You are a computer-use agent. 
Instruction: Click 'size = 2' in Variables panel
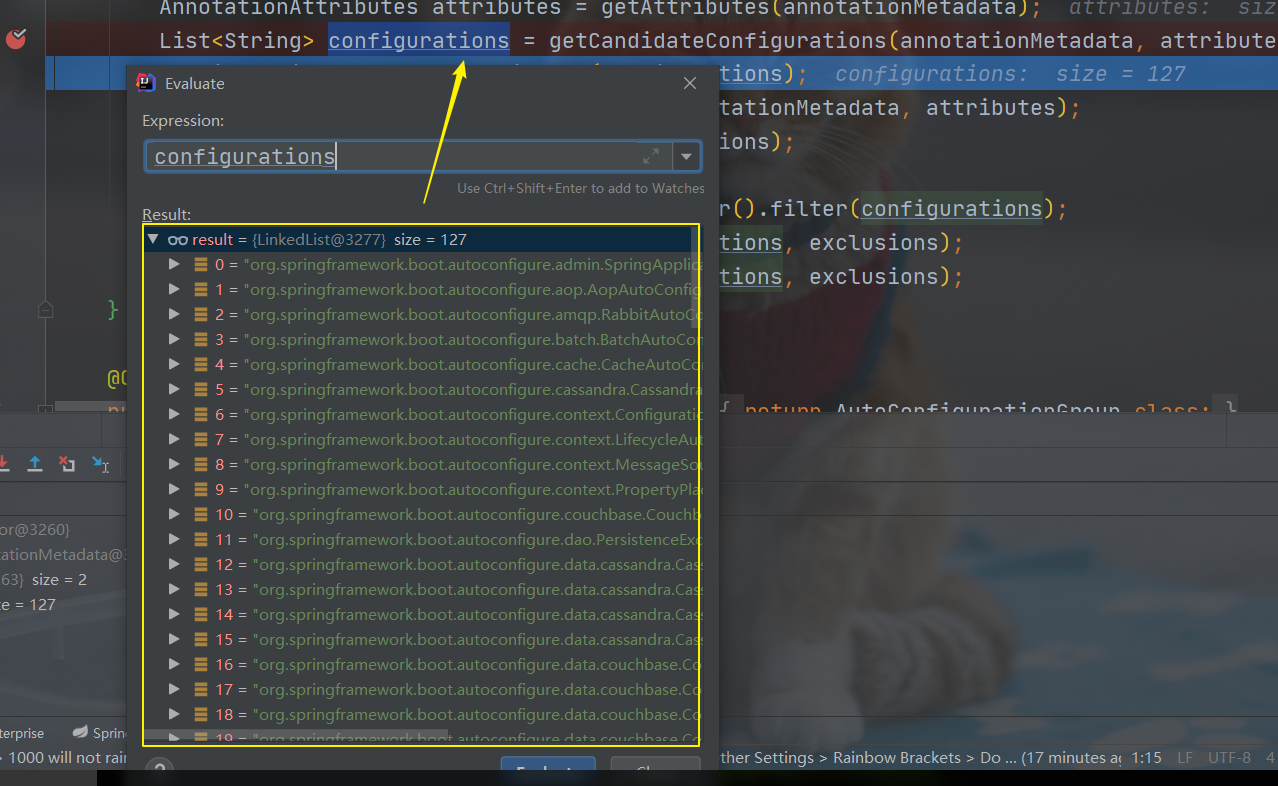tap(59, 580)
